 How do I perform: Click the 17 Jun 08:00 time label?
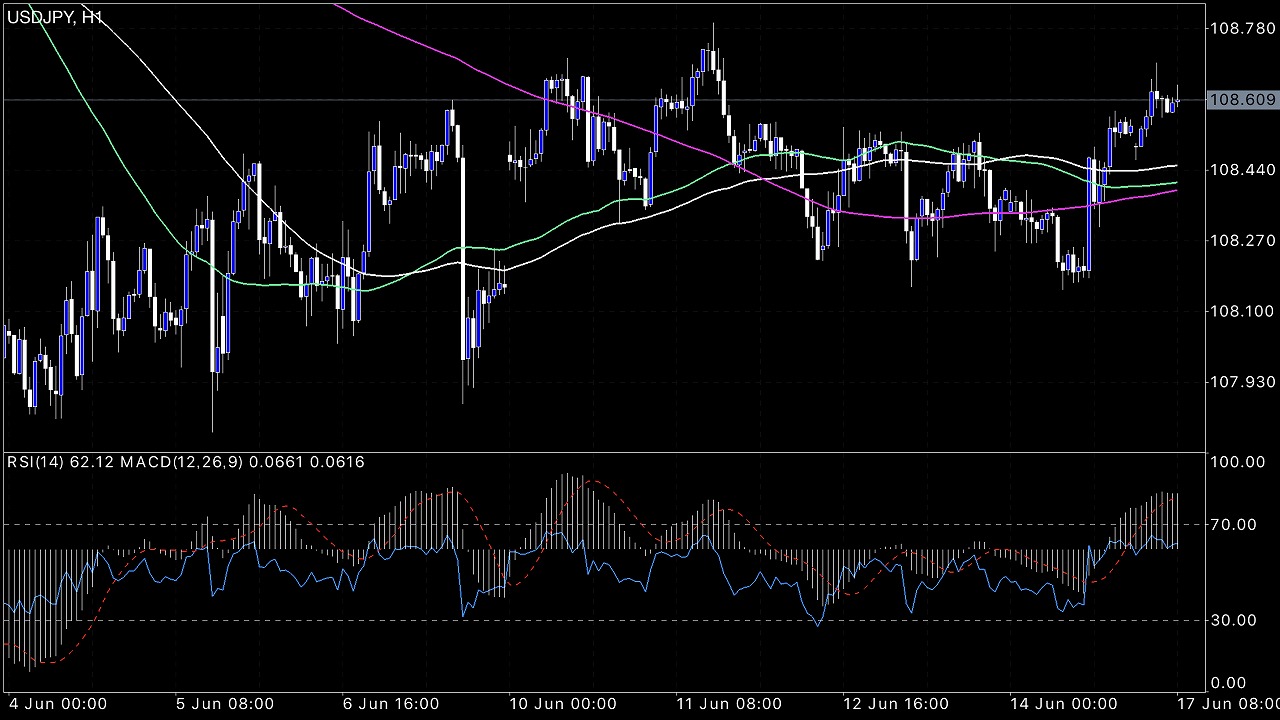click(x=1229, y=704)
